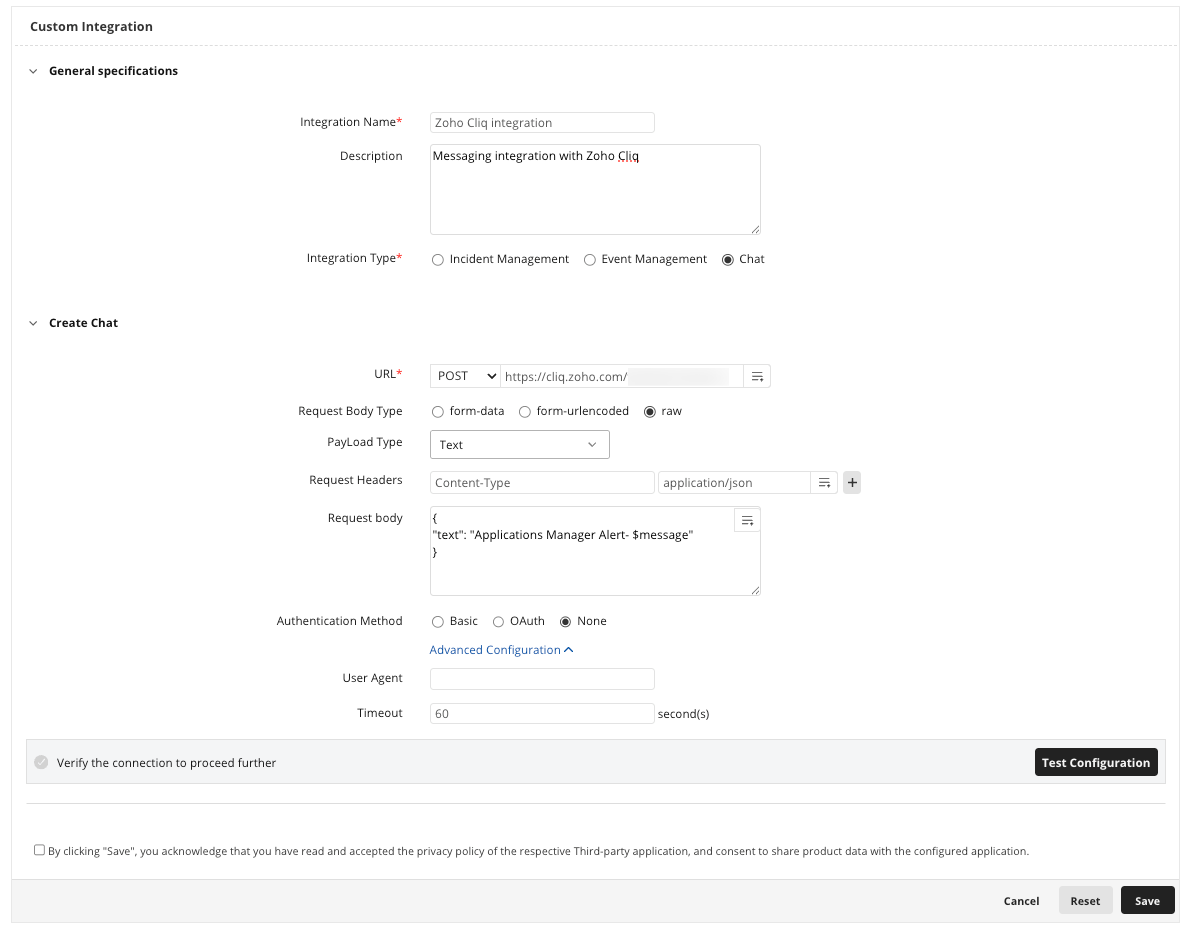Click the Request body textarea resize handle
Screen dimensions: 1188x936
click(x=755, y=590)
